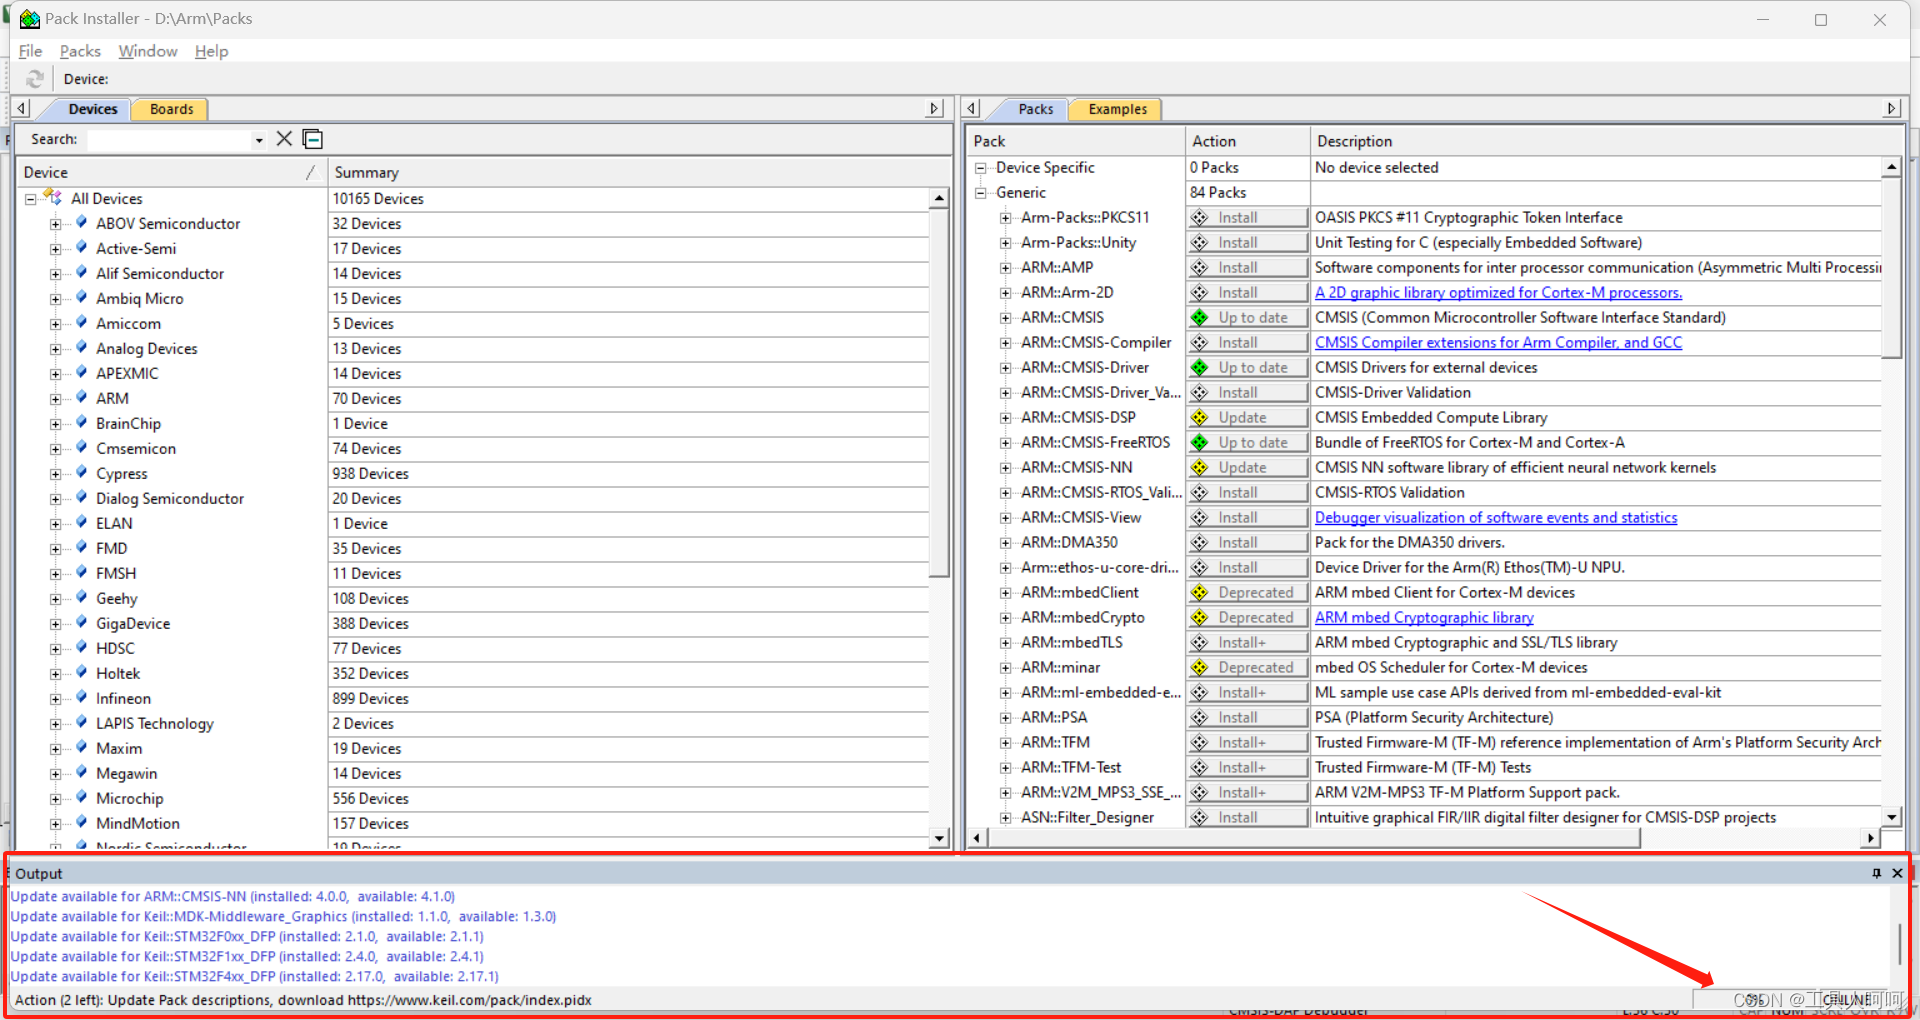Click the ABOV Semiconductor vendor icon
Viewport: 1920px width, 1020px height.
pos(82,223)
